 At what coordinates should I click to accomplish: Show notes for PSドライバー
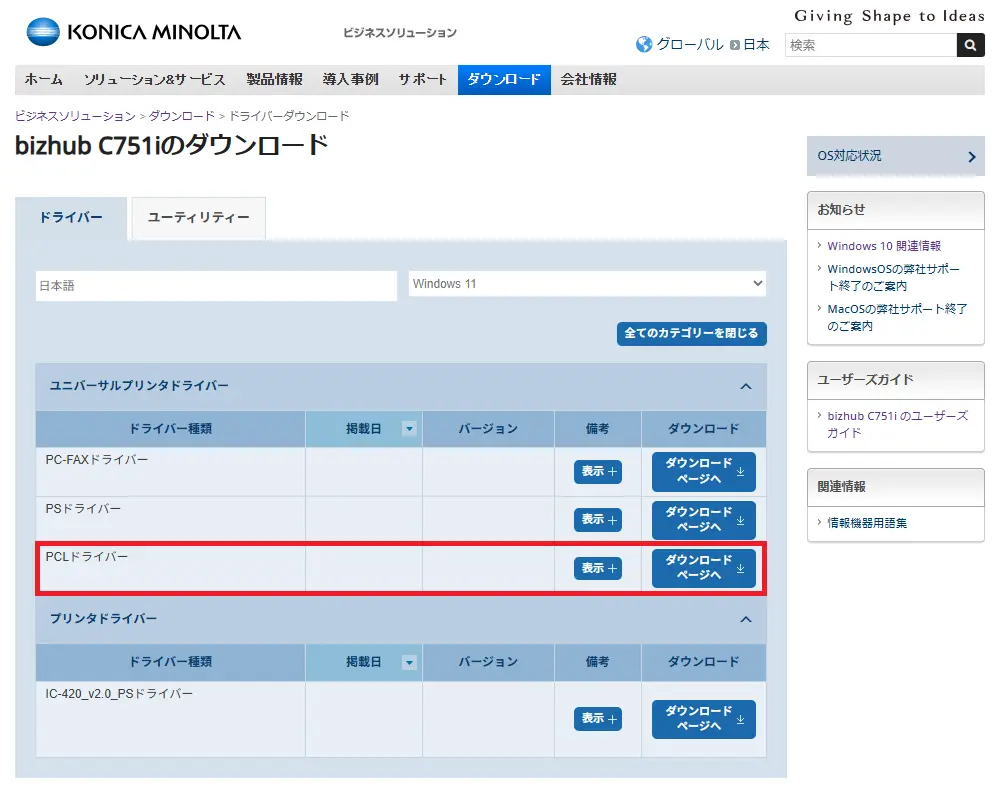pos(597,520)
